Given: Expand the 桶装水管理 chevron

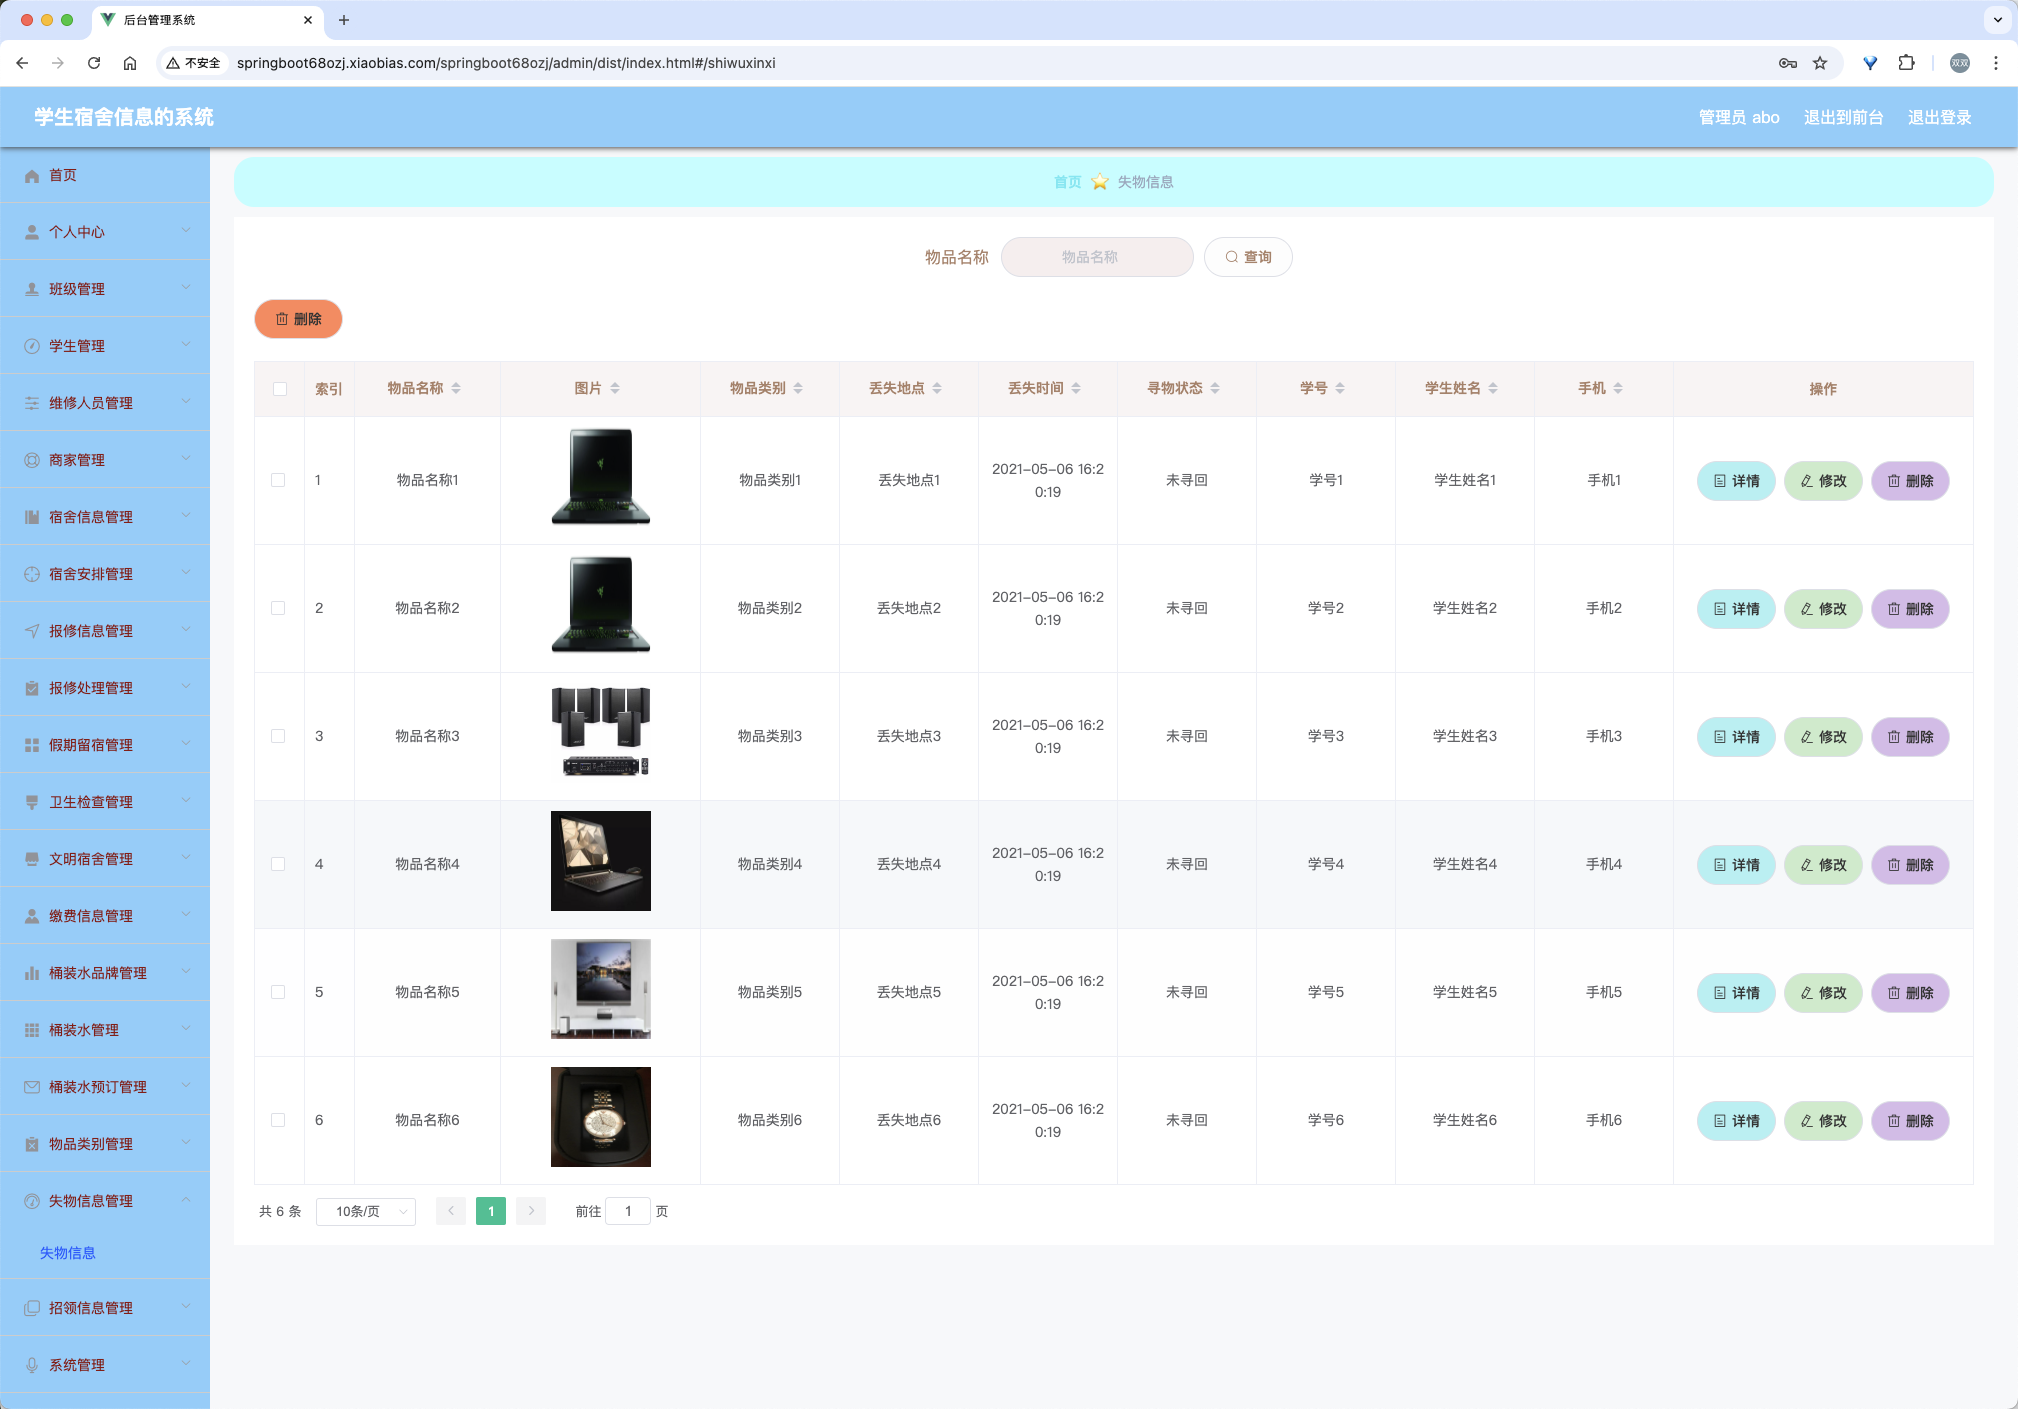Looking at the screenshot, I should pos(186,1029).
